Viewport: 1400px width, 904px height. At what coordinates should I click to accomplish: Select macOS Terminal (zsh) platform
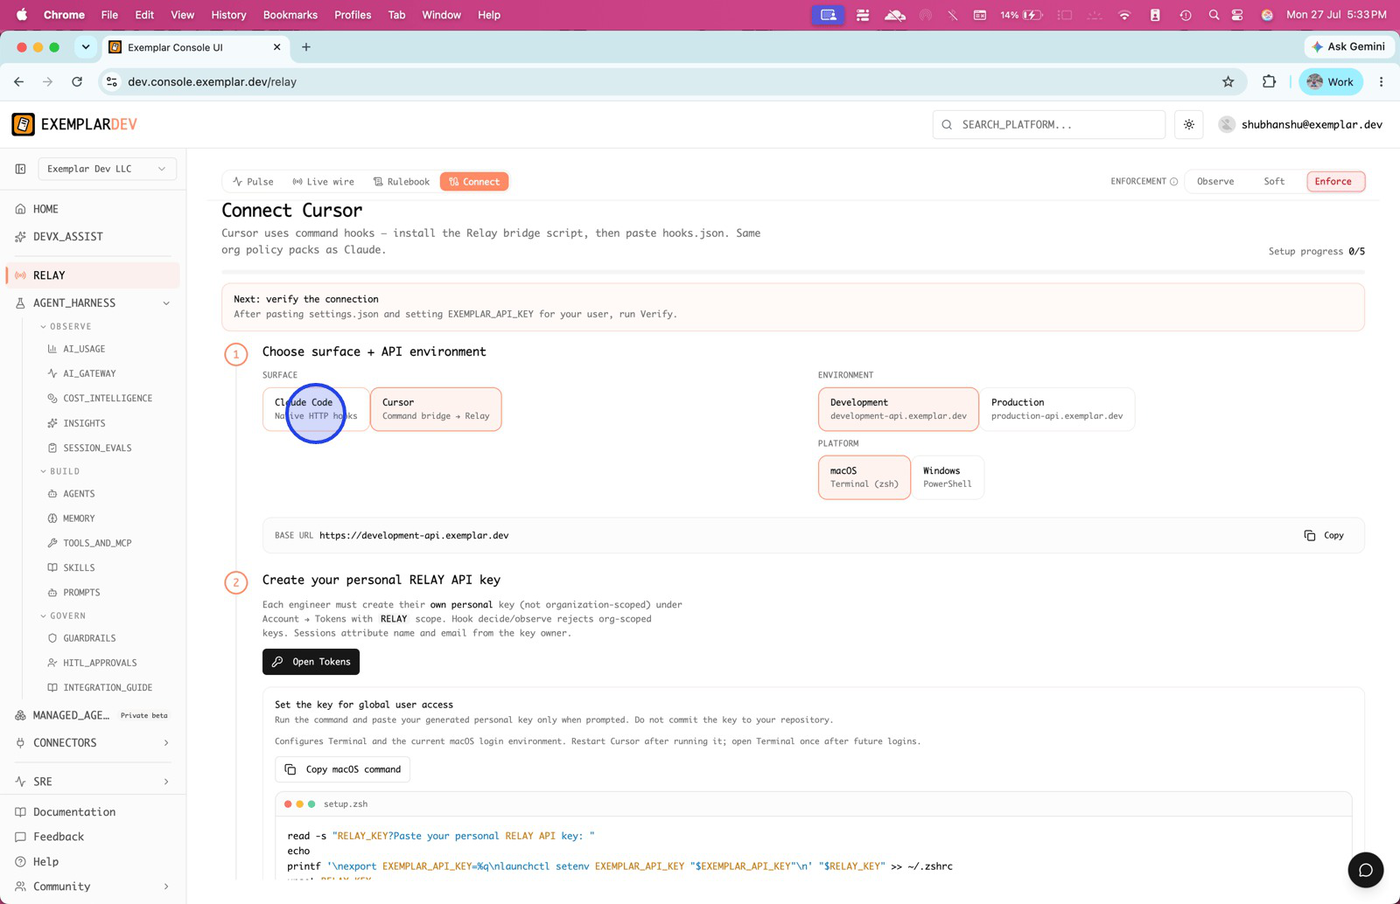(x=864, y=477)
